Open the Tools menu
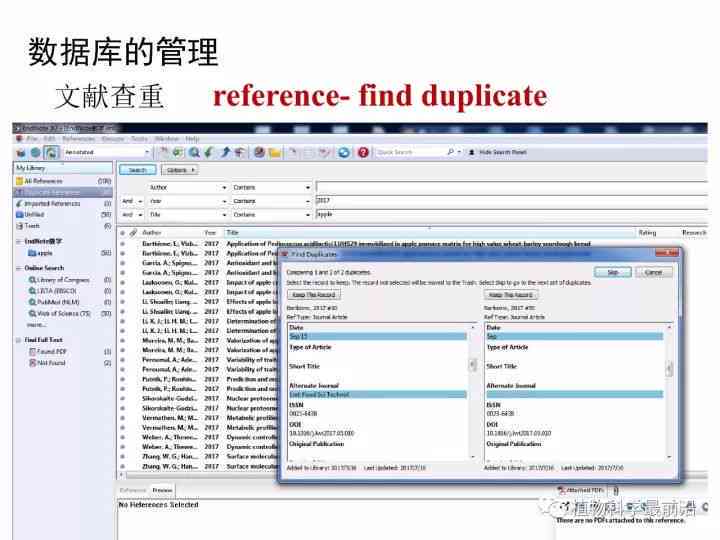720x540 pixels. (x=140, y=139)
